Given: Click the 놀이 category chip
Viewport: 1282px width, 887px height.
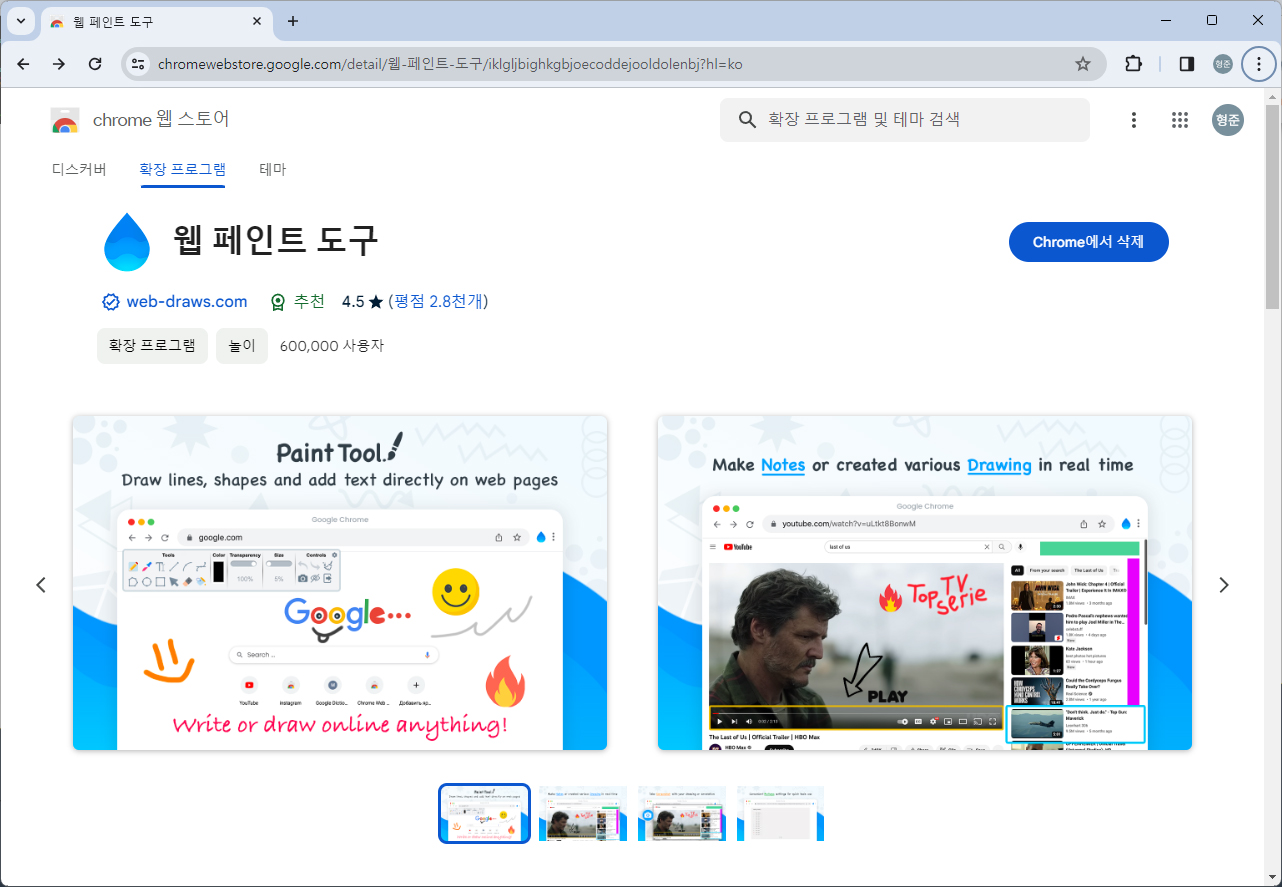Looking at the screenshot, I should [242, 346].
